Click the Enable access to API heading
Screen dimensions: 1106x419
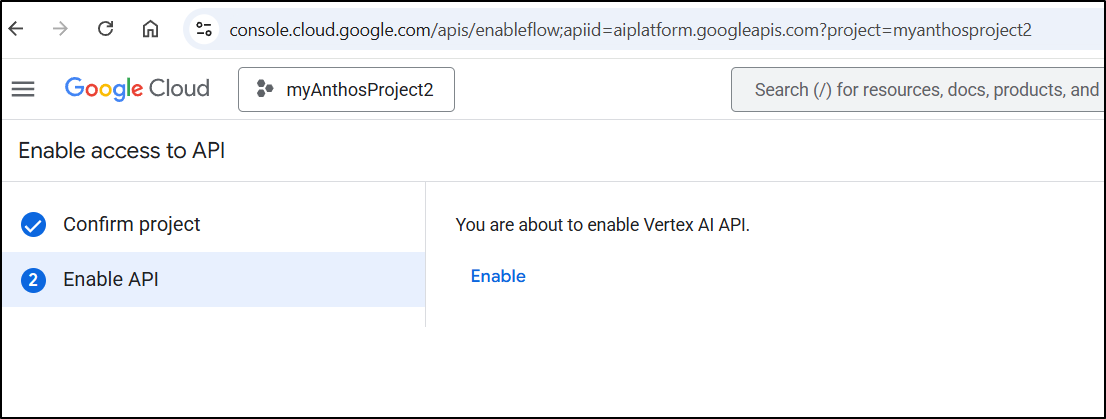click(x=122, y=151)
